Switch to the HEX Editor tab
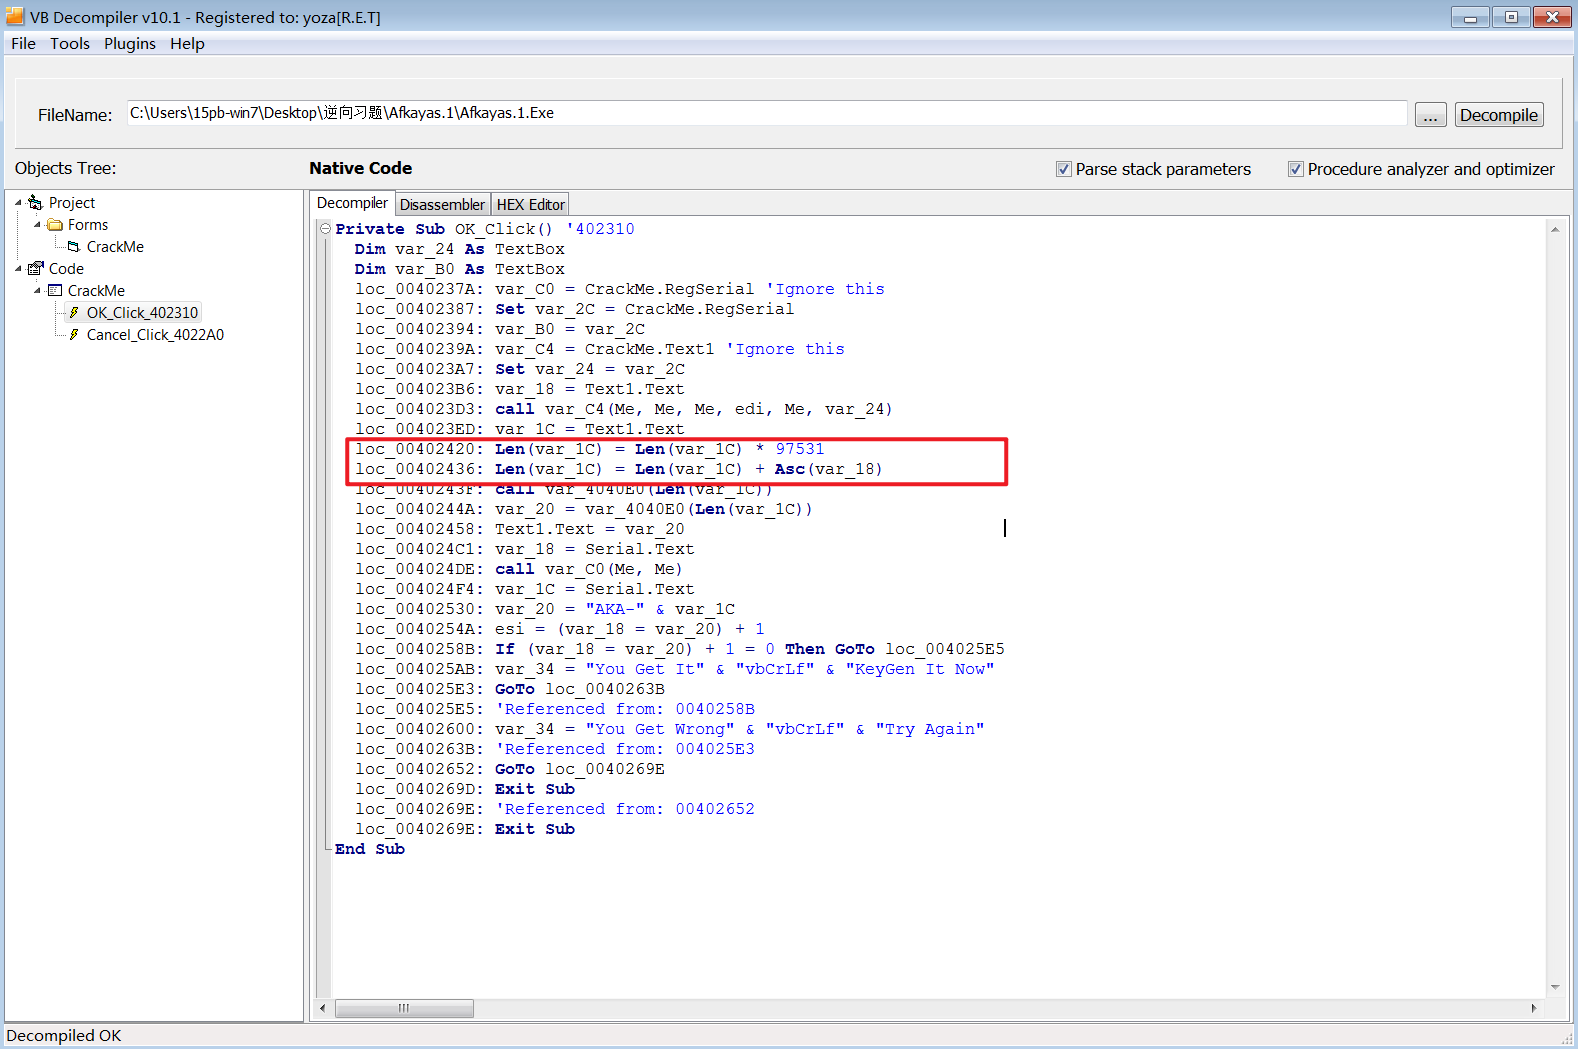Image resolution: width=1578 pixels, height=1049 pixels. click(x=530, y=204)
